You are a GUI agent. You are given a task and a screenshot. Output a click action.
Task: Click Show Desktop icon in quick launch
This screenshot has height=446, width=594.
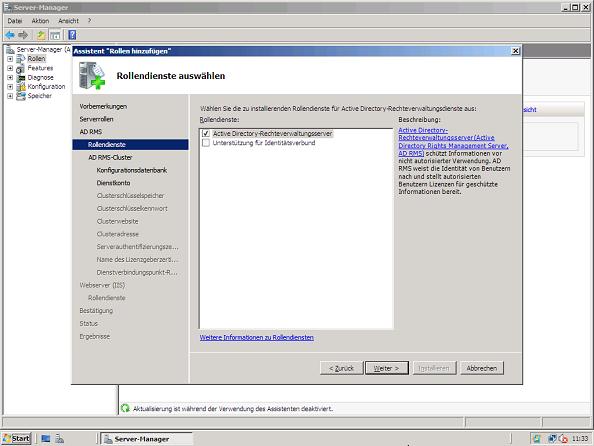click(x=46, y=439)
